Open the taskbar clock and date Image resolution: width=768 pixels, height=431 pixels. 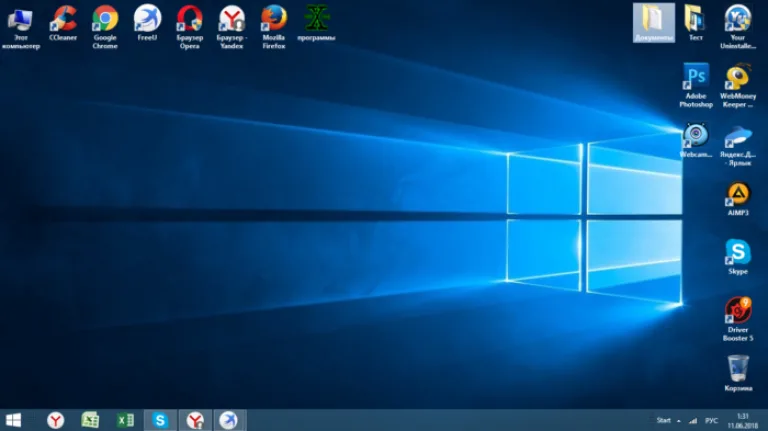(743, 421)
